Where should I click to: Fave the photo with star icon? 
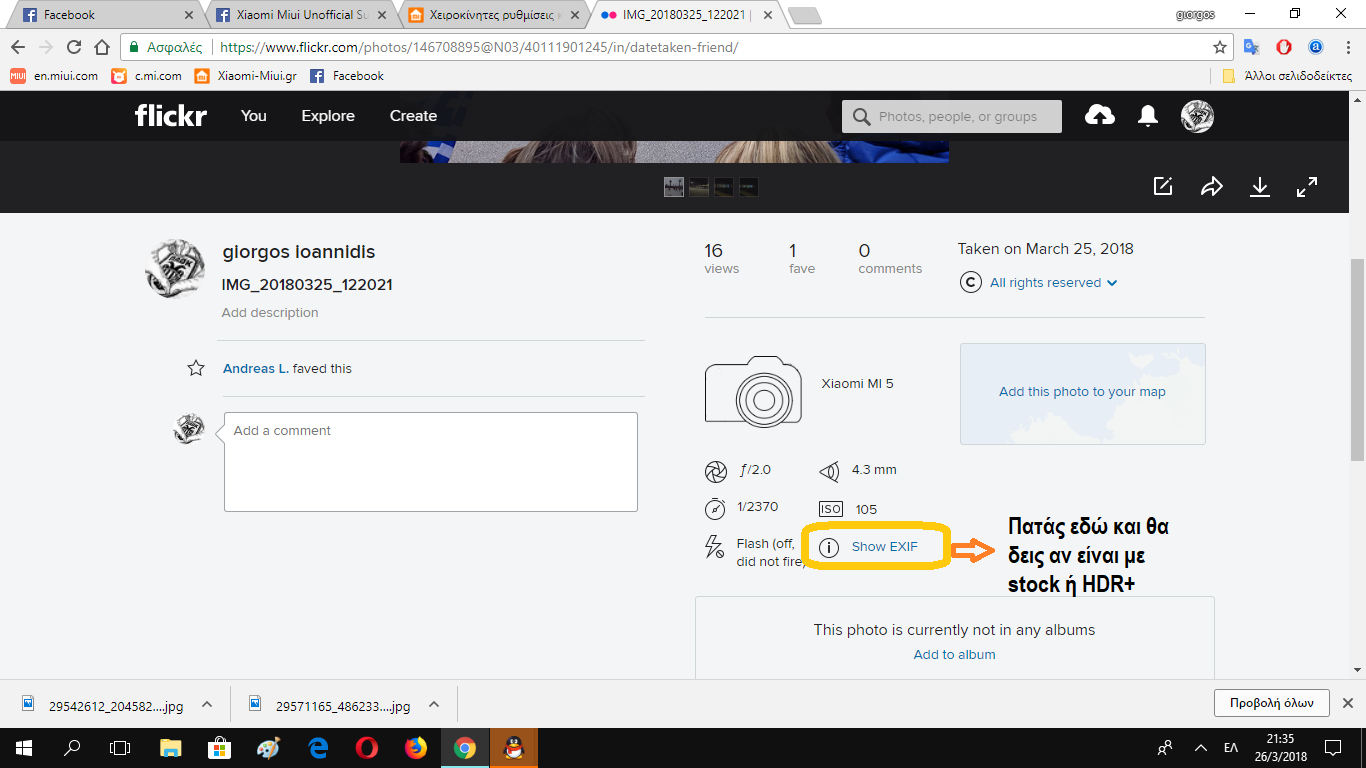(x=196, y=369)
